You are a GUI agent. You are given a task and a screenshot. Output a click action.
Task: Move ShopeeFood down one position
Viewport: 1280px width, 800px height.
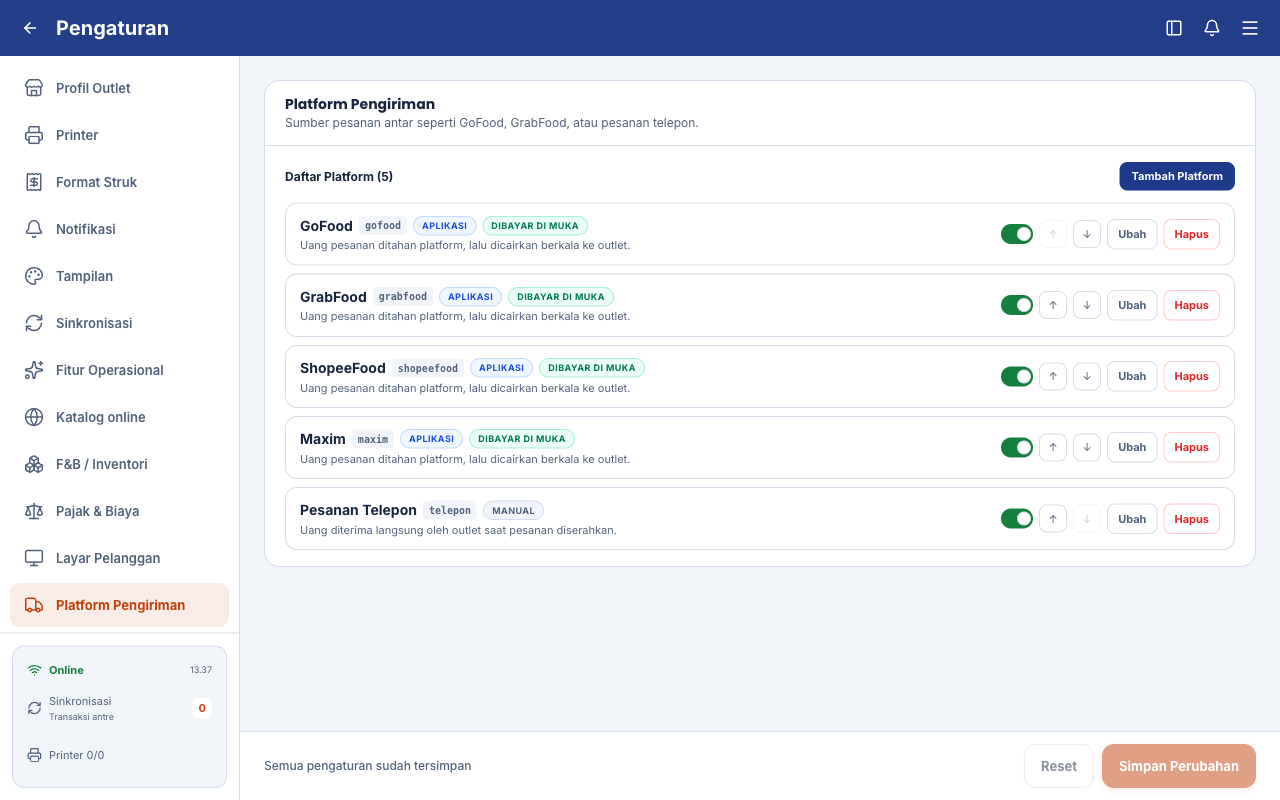(1087, 376)
